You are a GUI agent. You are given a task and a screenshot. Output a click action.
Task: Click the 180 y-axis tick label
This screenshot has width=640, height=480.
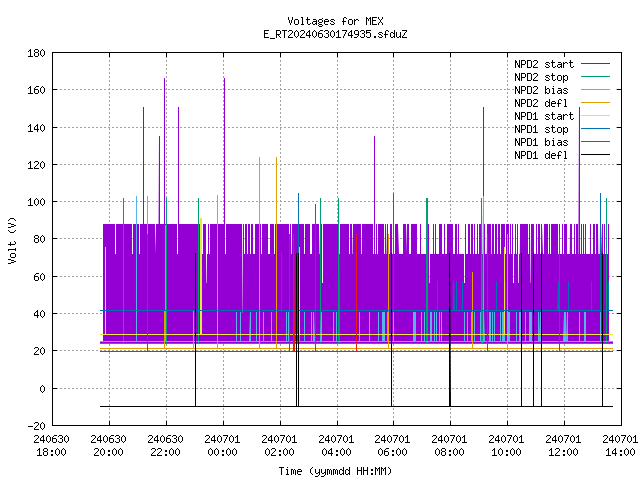[36, 53]
